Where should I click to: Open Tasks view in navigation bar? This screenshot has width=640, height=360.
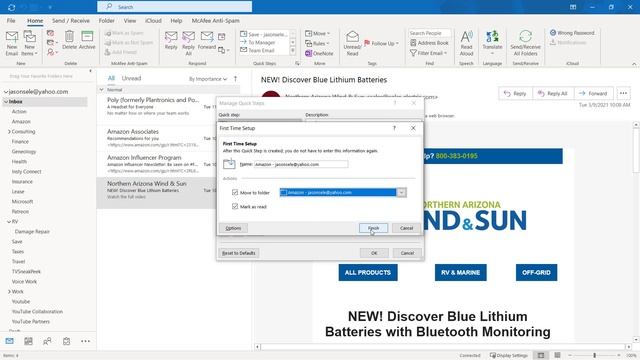pyautogui.click(x=66, y=341)
